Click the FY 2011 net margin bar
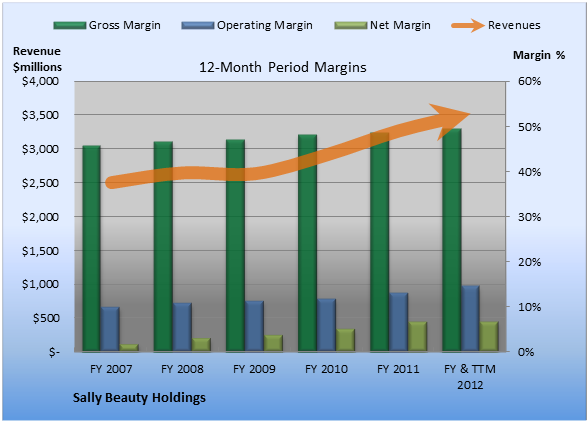Image resolution: width=588 pixels, height=422 pixels. [x=417, y=336]
